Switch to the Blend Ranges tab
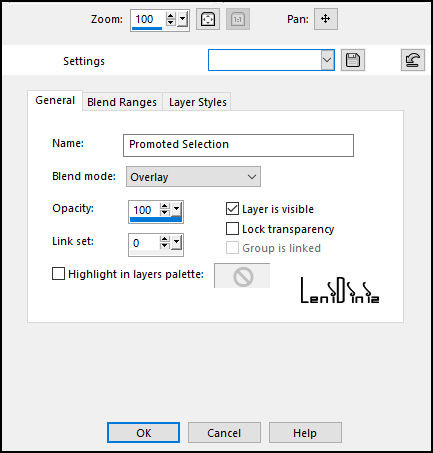 (x=122, y=102)
